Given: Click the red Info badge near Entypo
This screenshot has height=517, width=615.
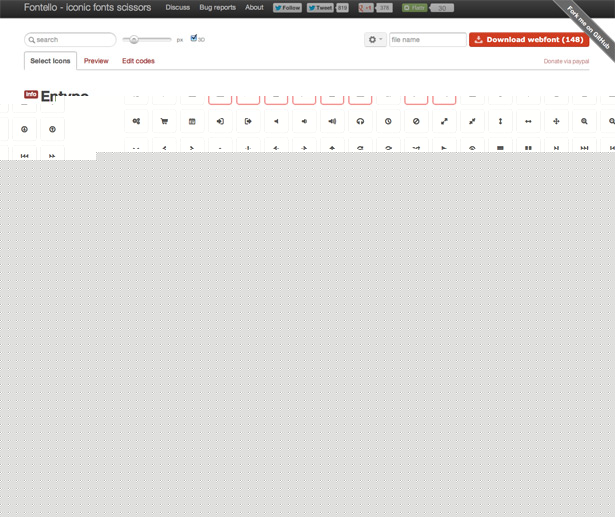Looking at the screenshot, I should point(31,94).
